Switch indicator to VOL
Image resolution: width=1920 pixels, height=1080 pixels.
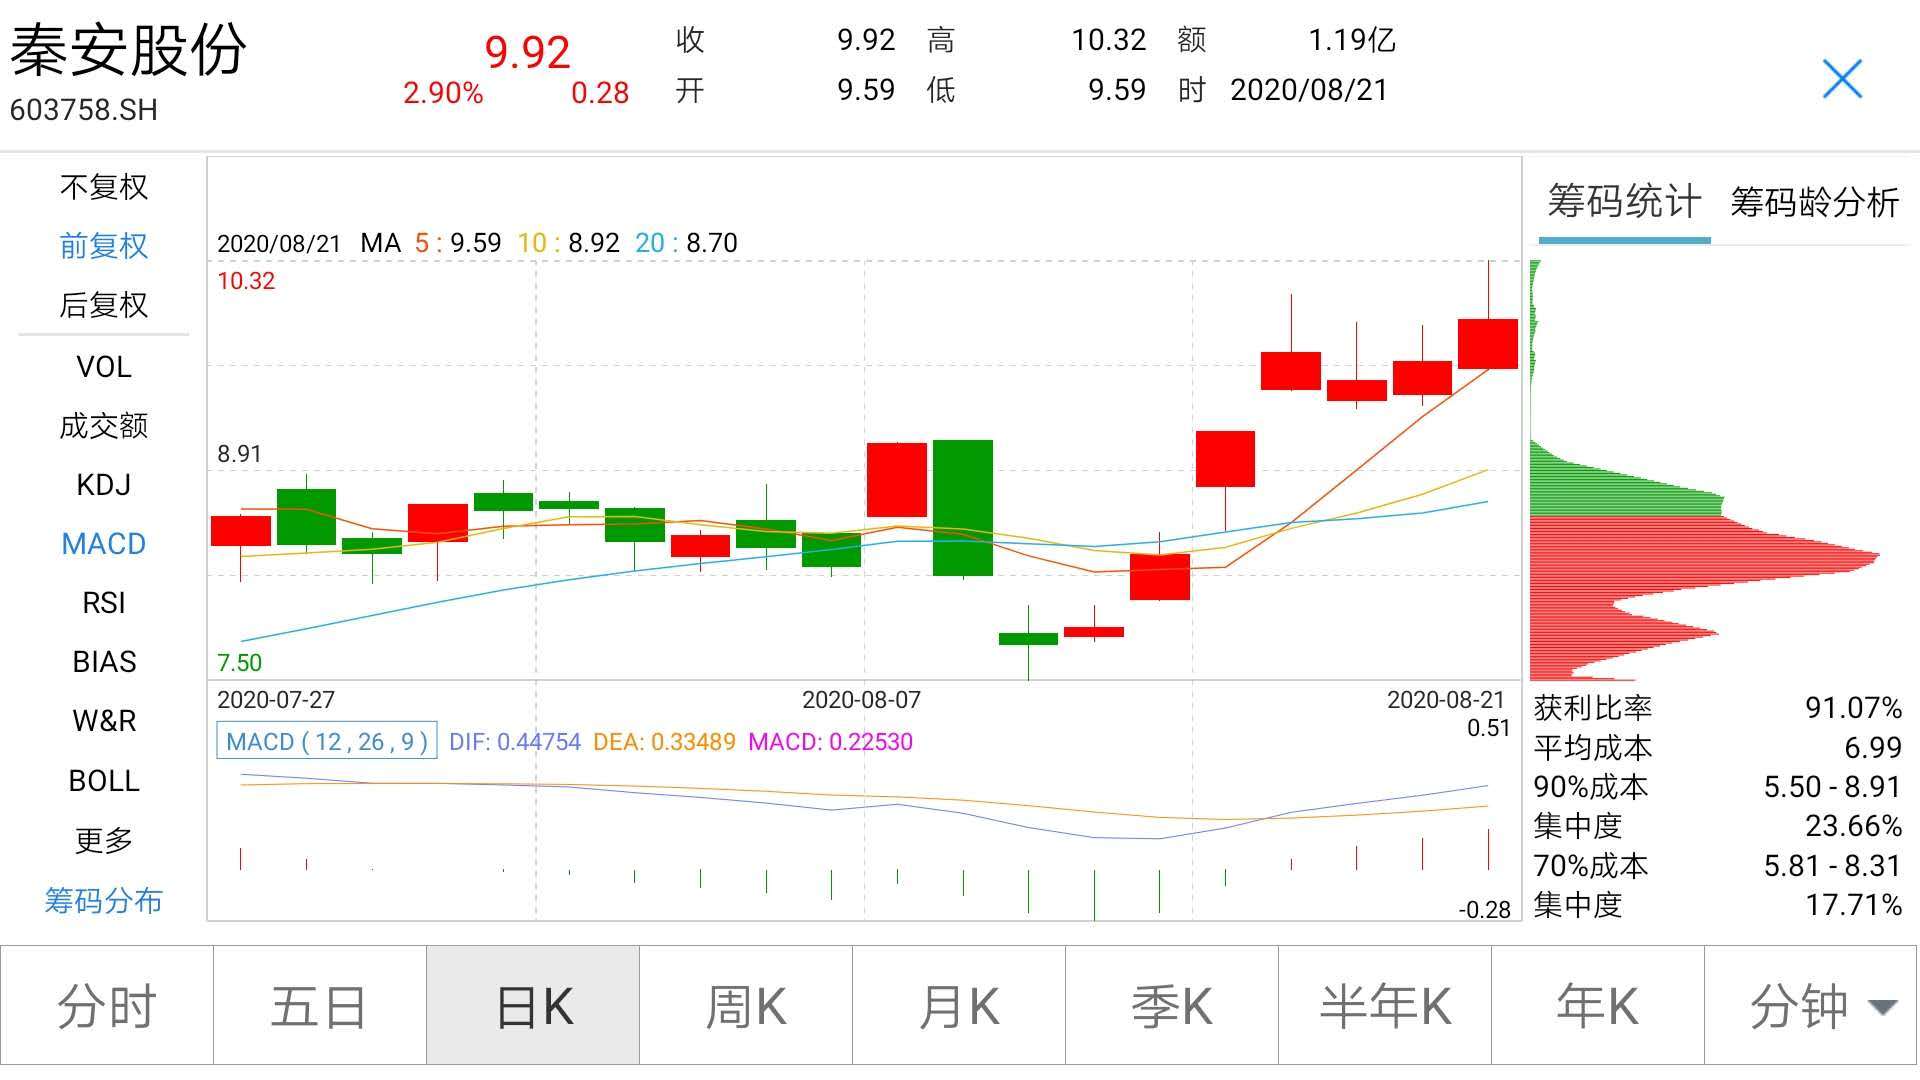coord(103,367)
